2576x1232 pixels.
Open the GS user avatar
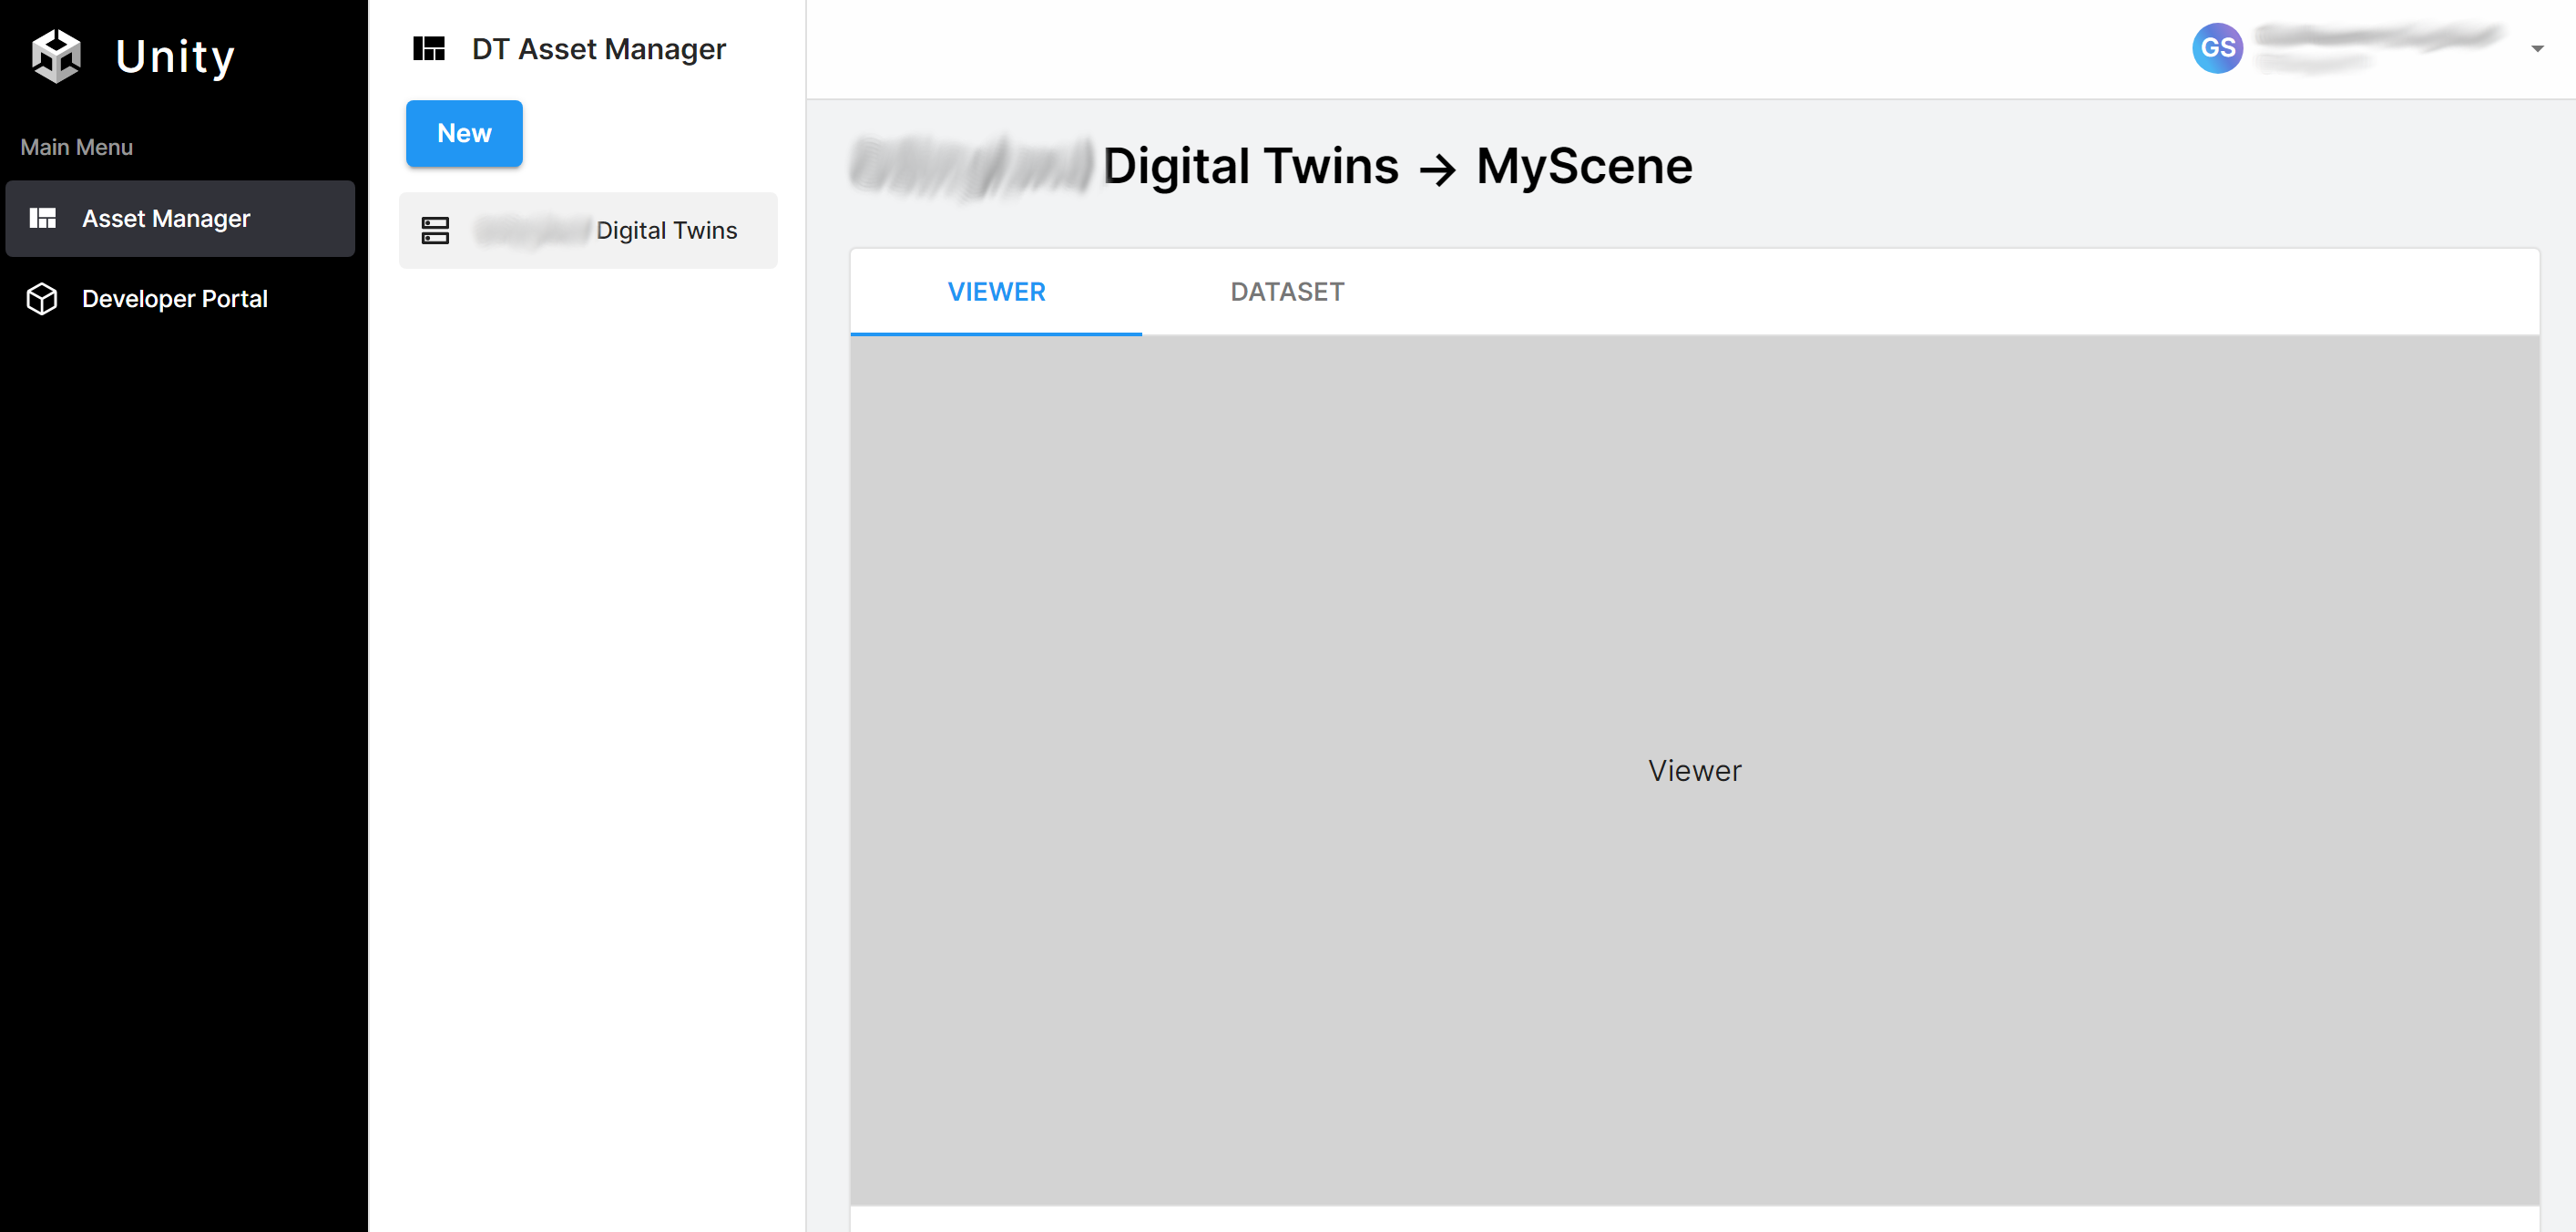point(2217,47)
